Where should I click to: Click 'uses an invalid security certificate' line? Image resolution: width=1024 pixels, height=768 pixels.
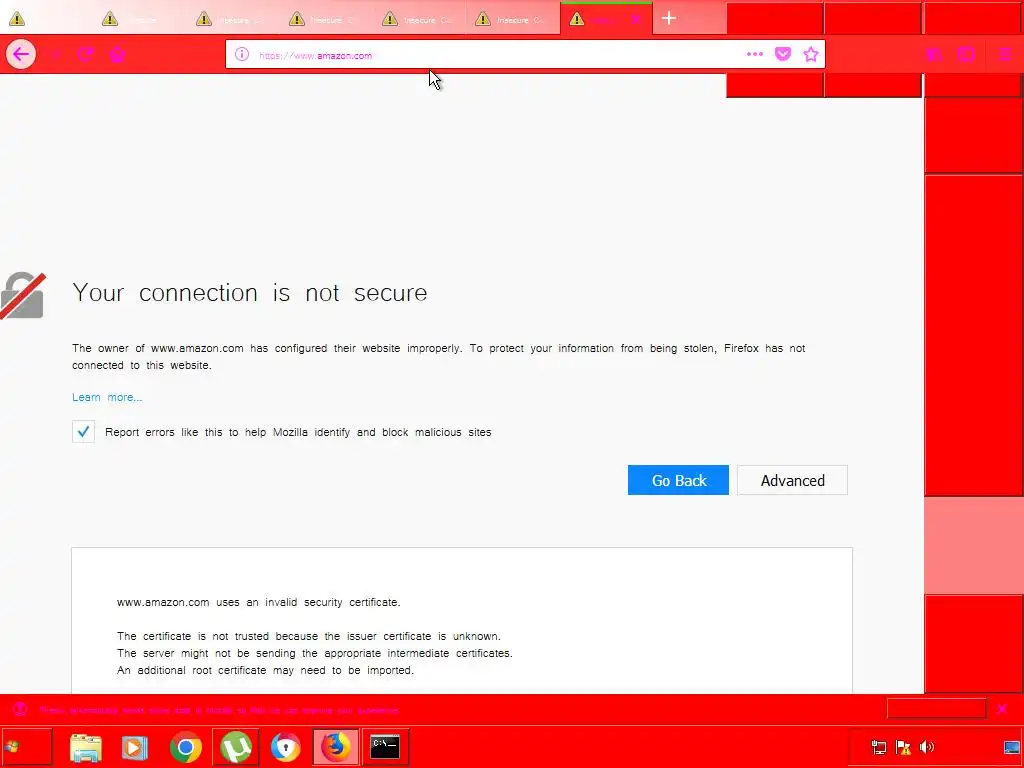point(259,602)
